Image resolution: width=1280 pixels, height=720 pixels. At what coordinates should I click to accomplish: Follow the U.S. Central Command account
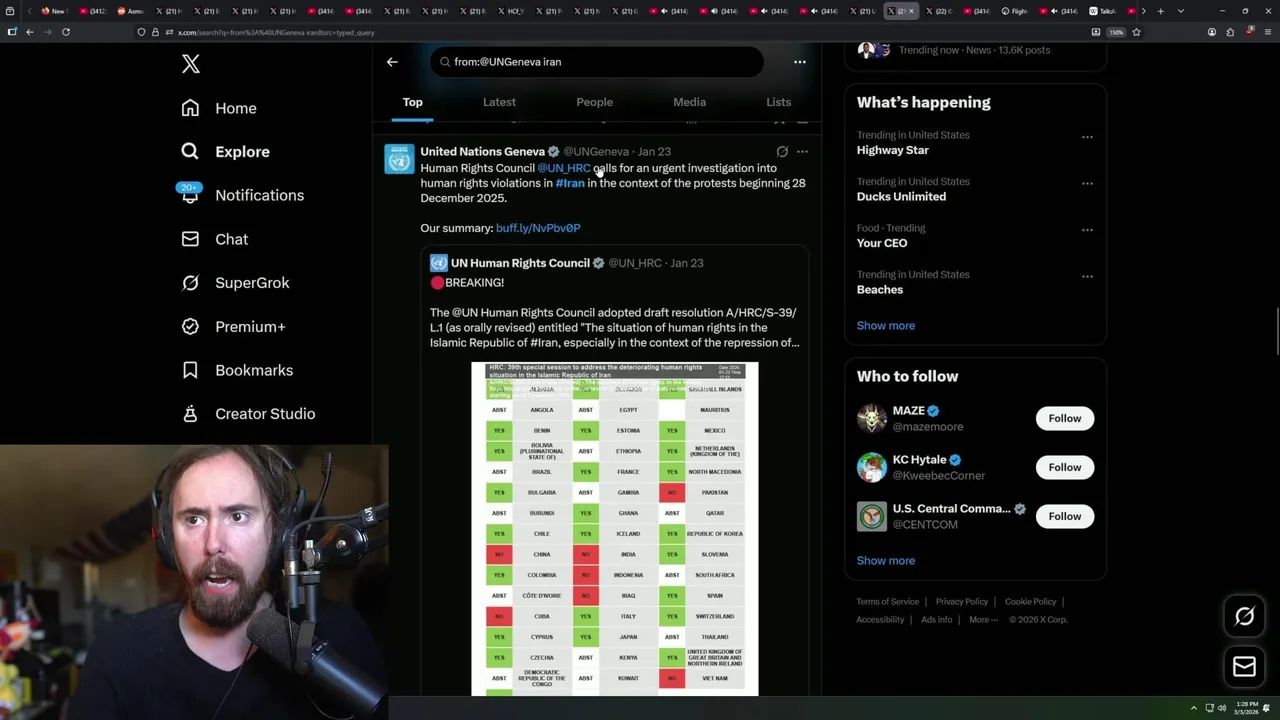[x=1064, y=516]
